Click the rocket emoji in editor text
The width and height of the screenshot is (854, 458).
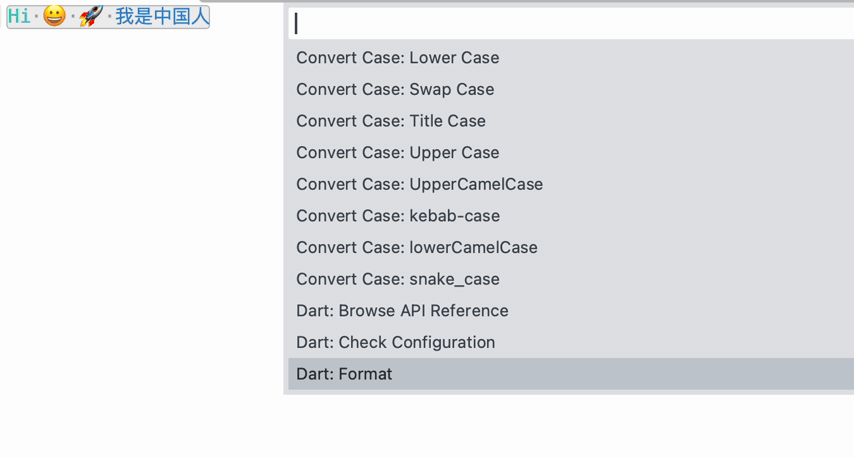point(91,16)
